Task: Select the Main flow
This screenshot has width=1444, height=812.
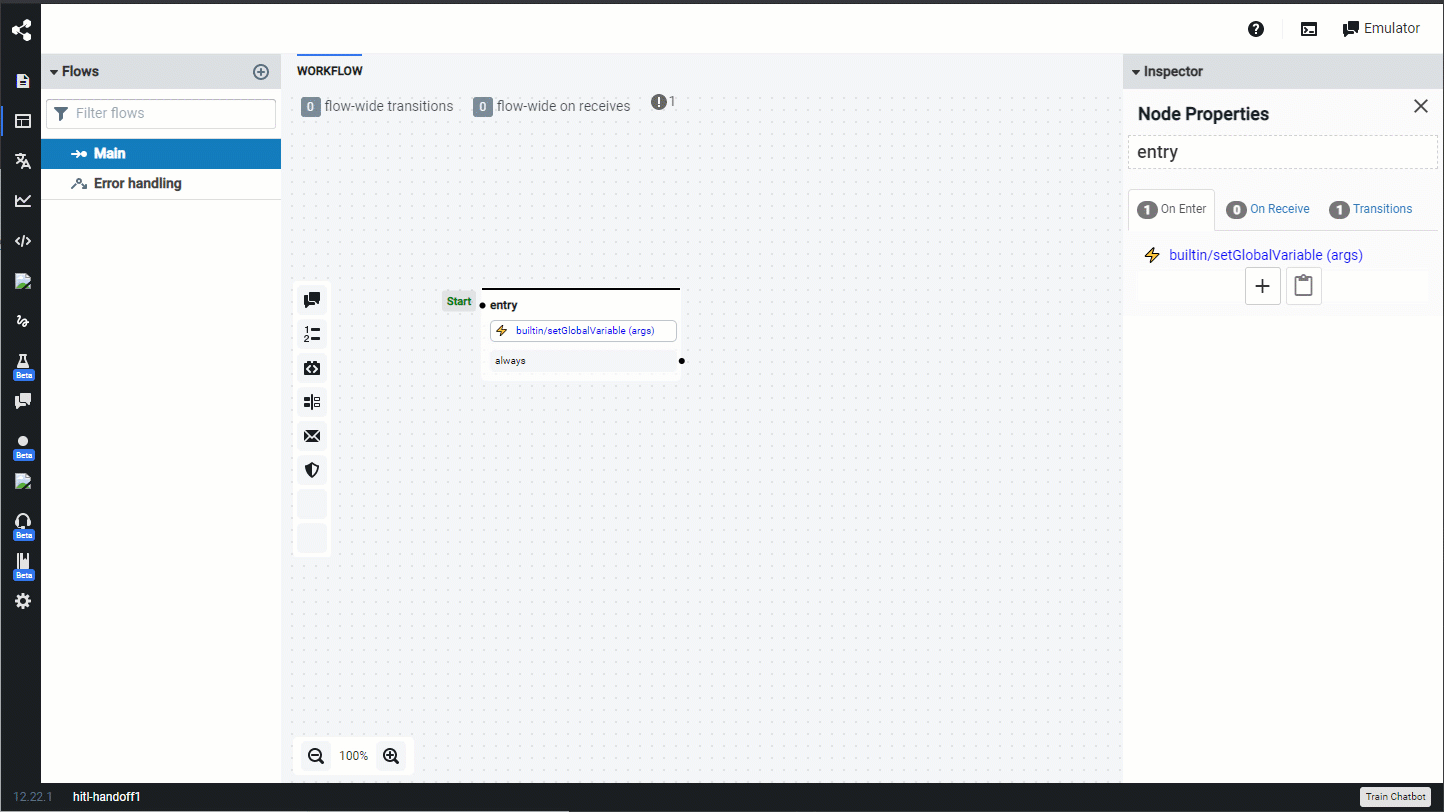Action: (161, 154)
